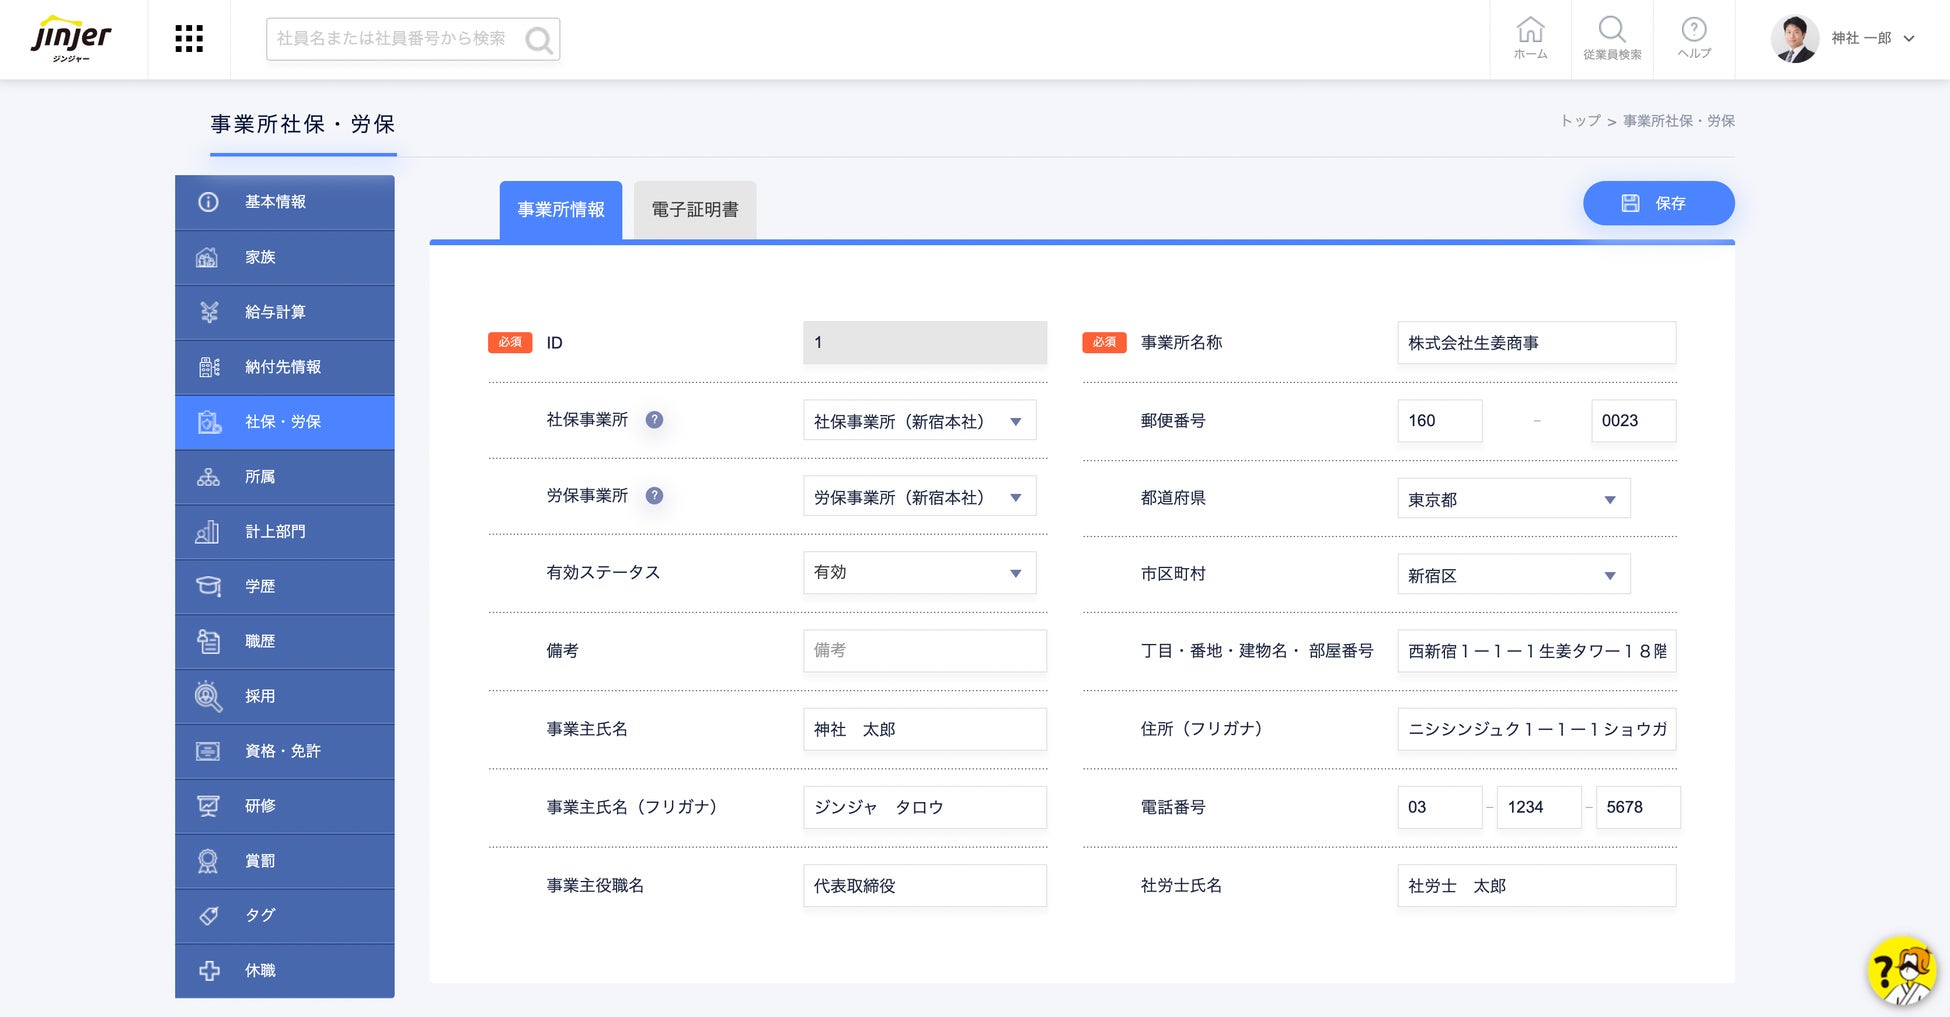
Task: Select 資格・免許 in the sidebar
Action: [x=285, y=751]
